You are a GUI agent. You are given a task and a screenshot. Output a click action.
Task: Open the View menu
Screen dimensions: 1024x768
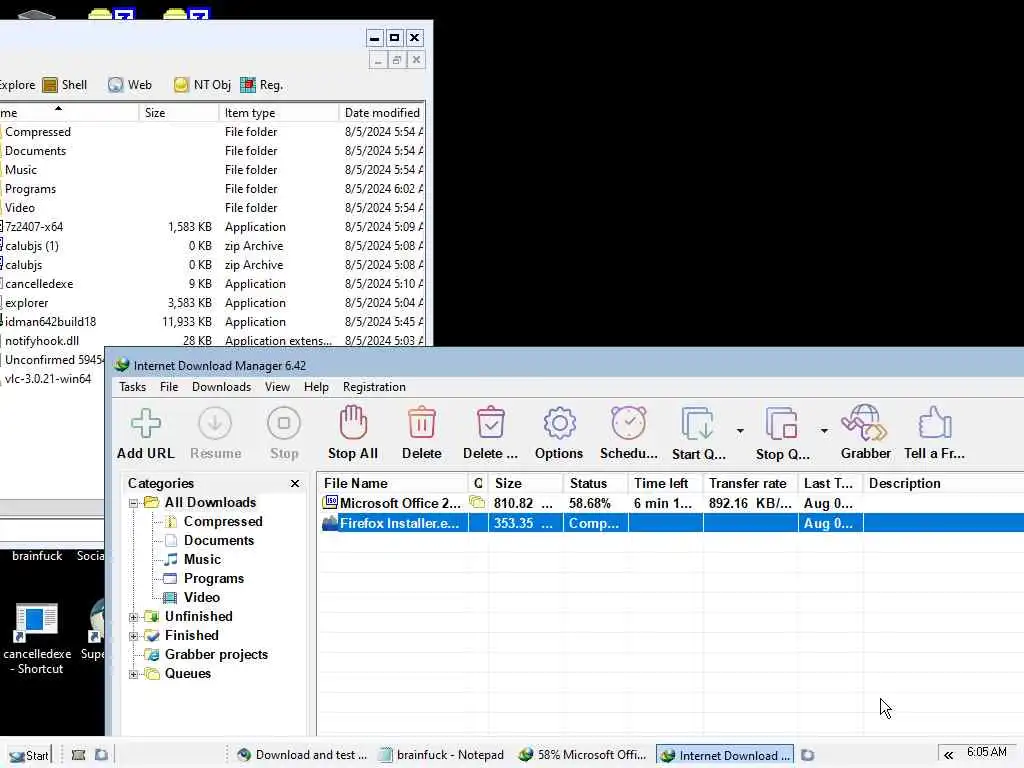[x=278, y=387]
